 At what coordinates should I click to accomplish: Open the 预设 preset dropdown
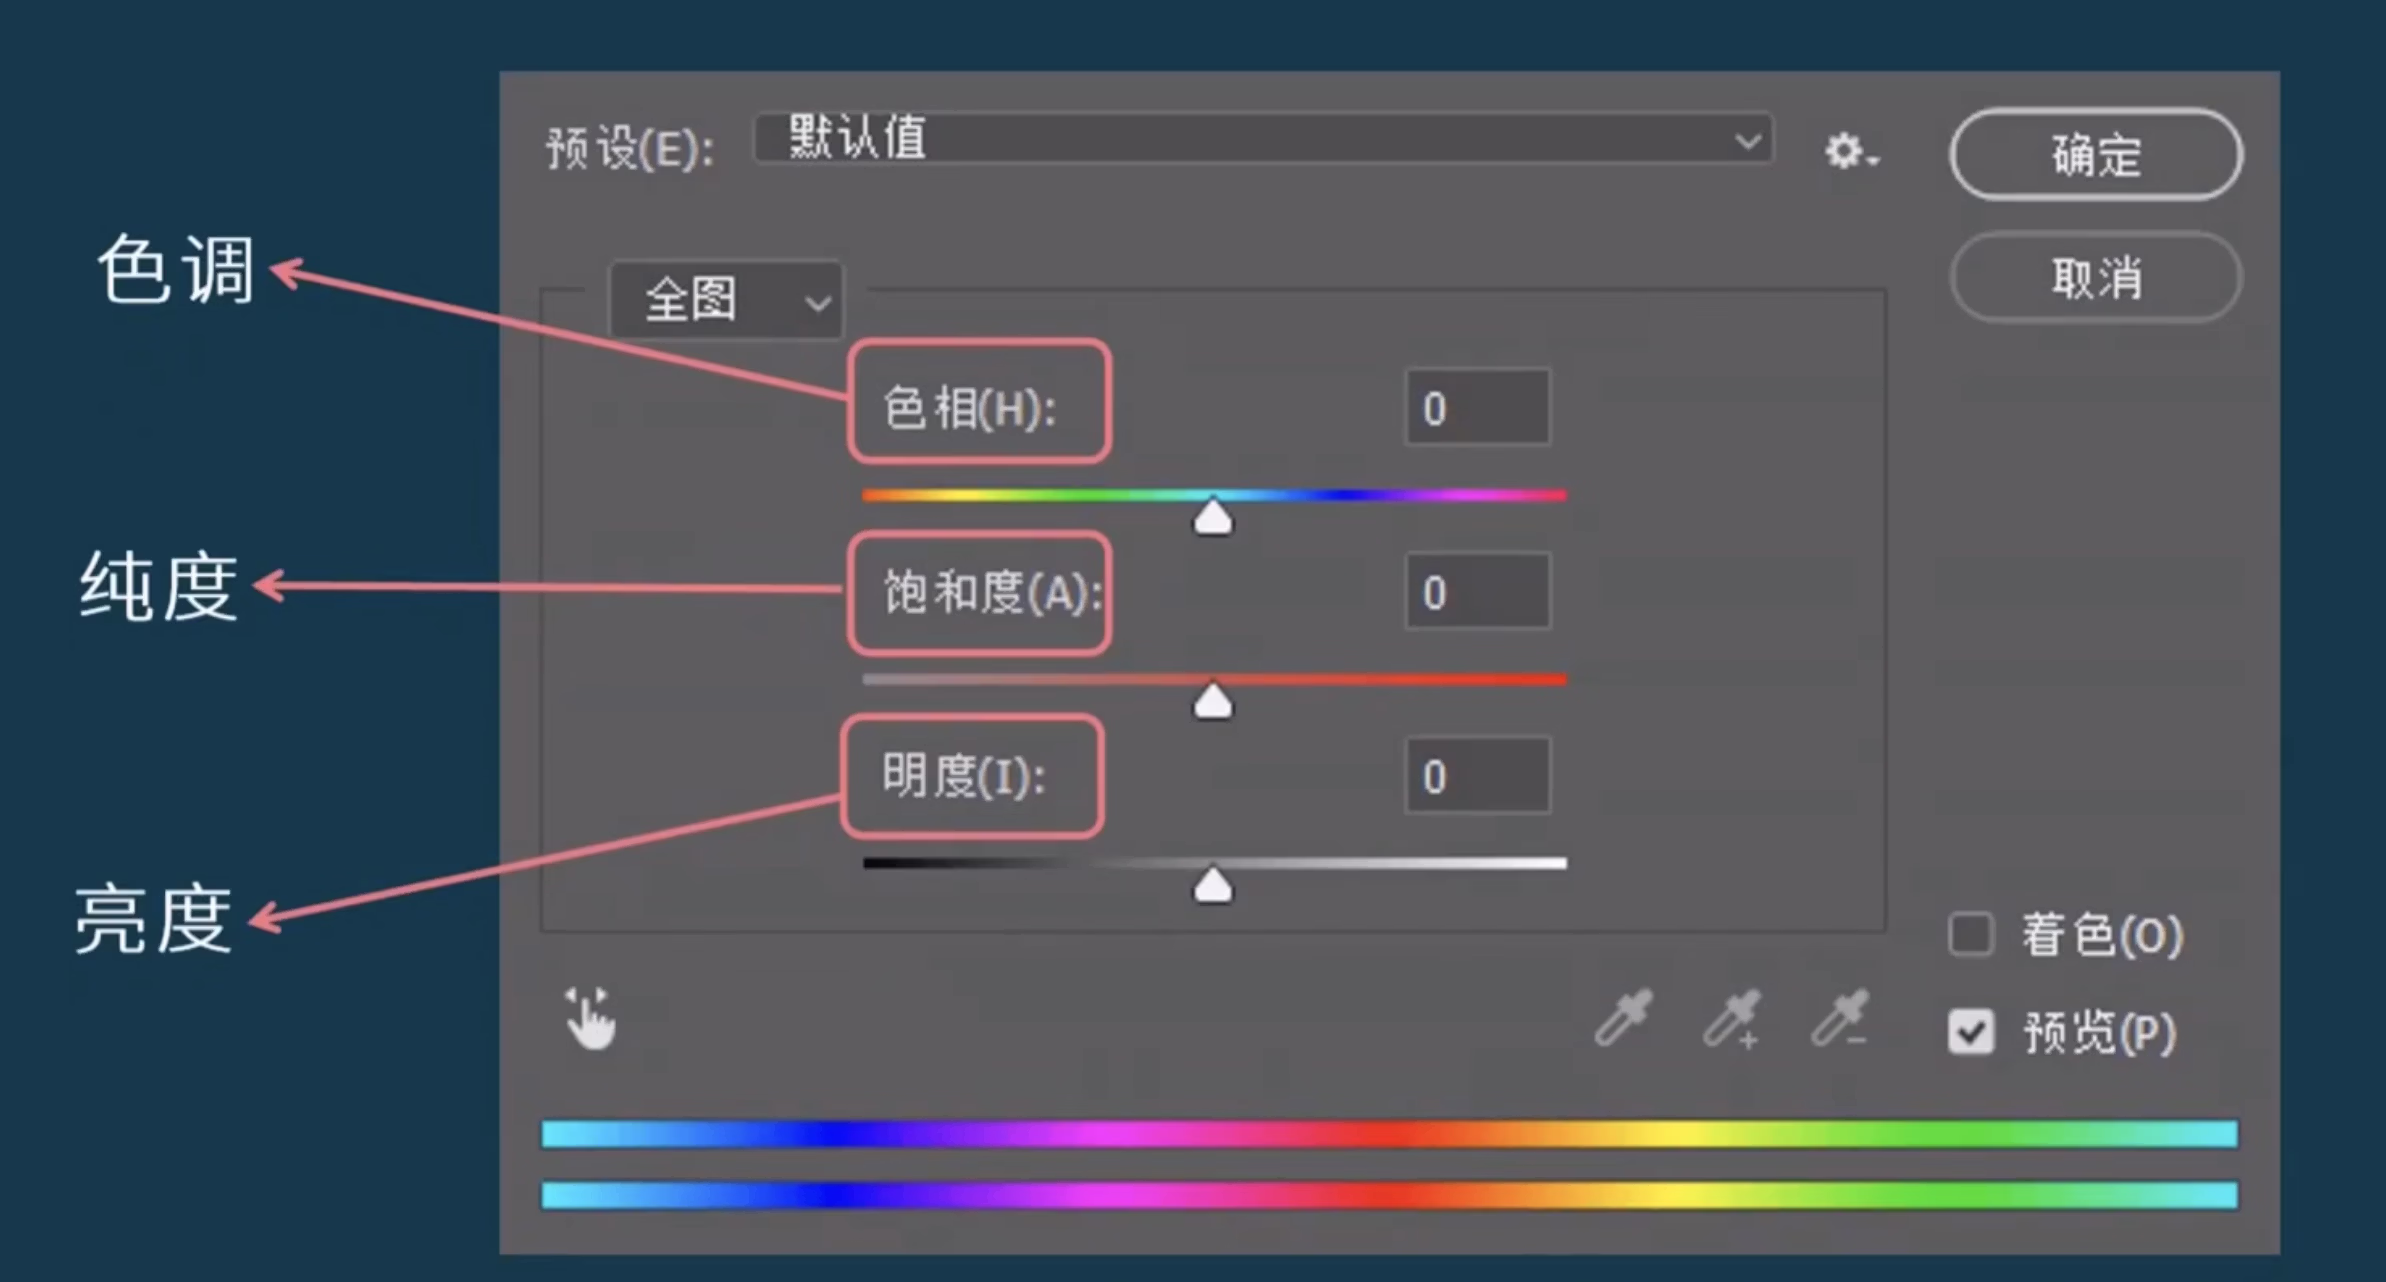point(1262,139)
